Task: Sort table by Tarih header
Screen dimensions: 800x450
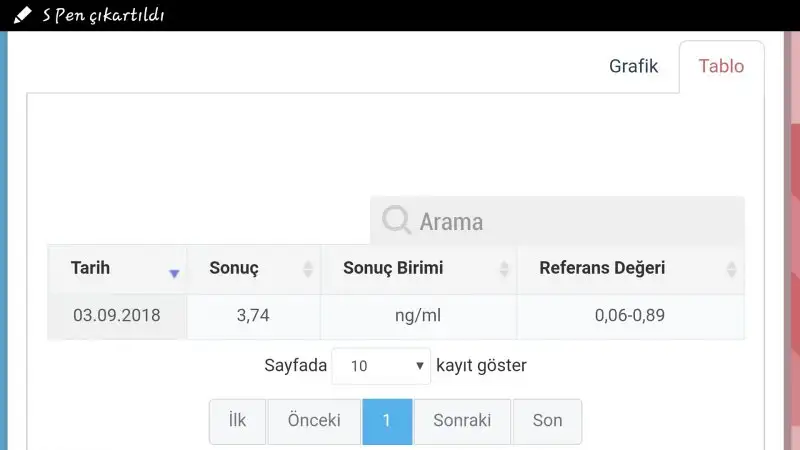Action: (x=91, y=268)
